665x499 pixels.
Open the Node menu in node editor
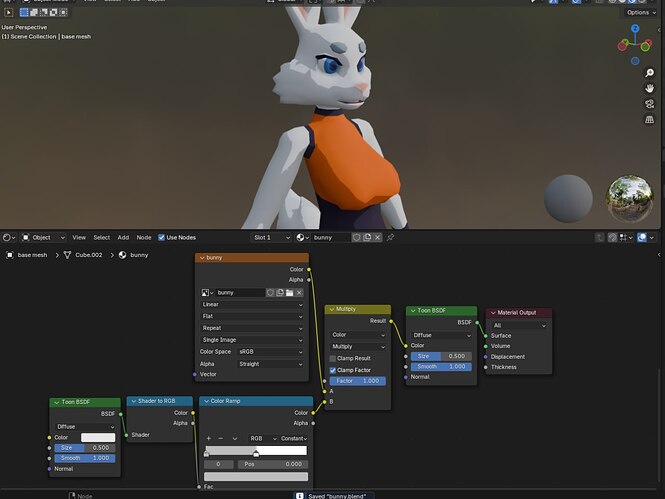pyautogui.click(x=144, y=237)
